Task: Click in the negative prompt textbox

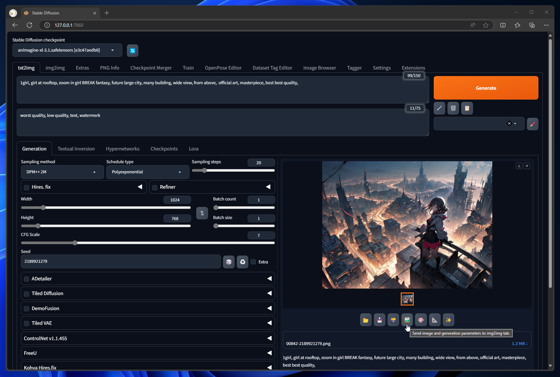Action: point(222,122)
